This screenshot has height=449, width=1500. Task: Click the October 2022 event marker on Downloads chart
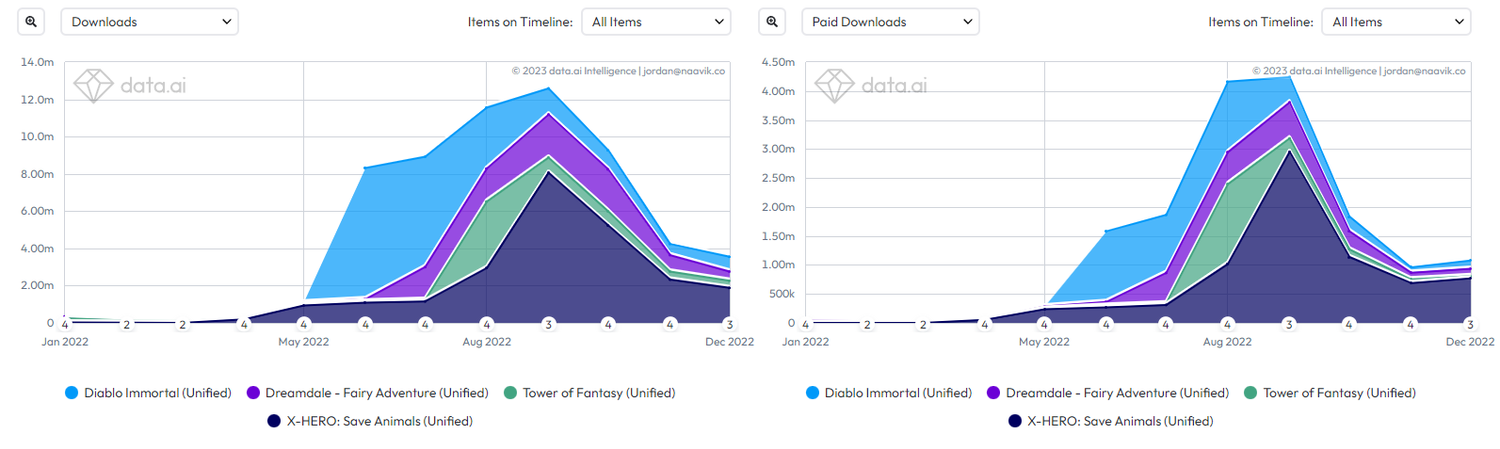608,324
